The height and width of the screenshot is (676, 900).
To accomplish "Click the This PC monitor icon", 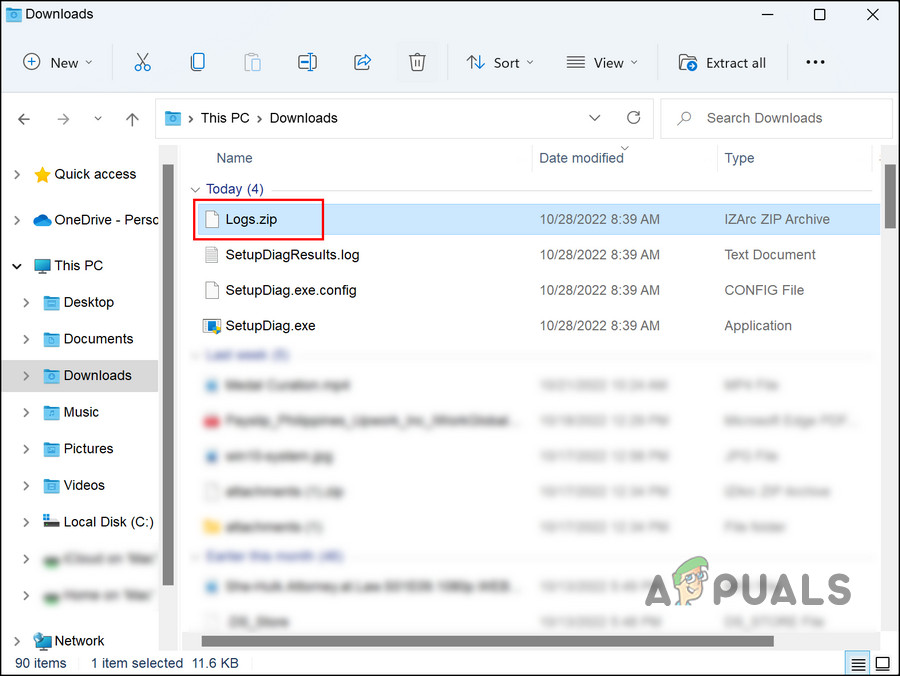I will tap(42, 266).
